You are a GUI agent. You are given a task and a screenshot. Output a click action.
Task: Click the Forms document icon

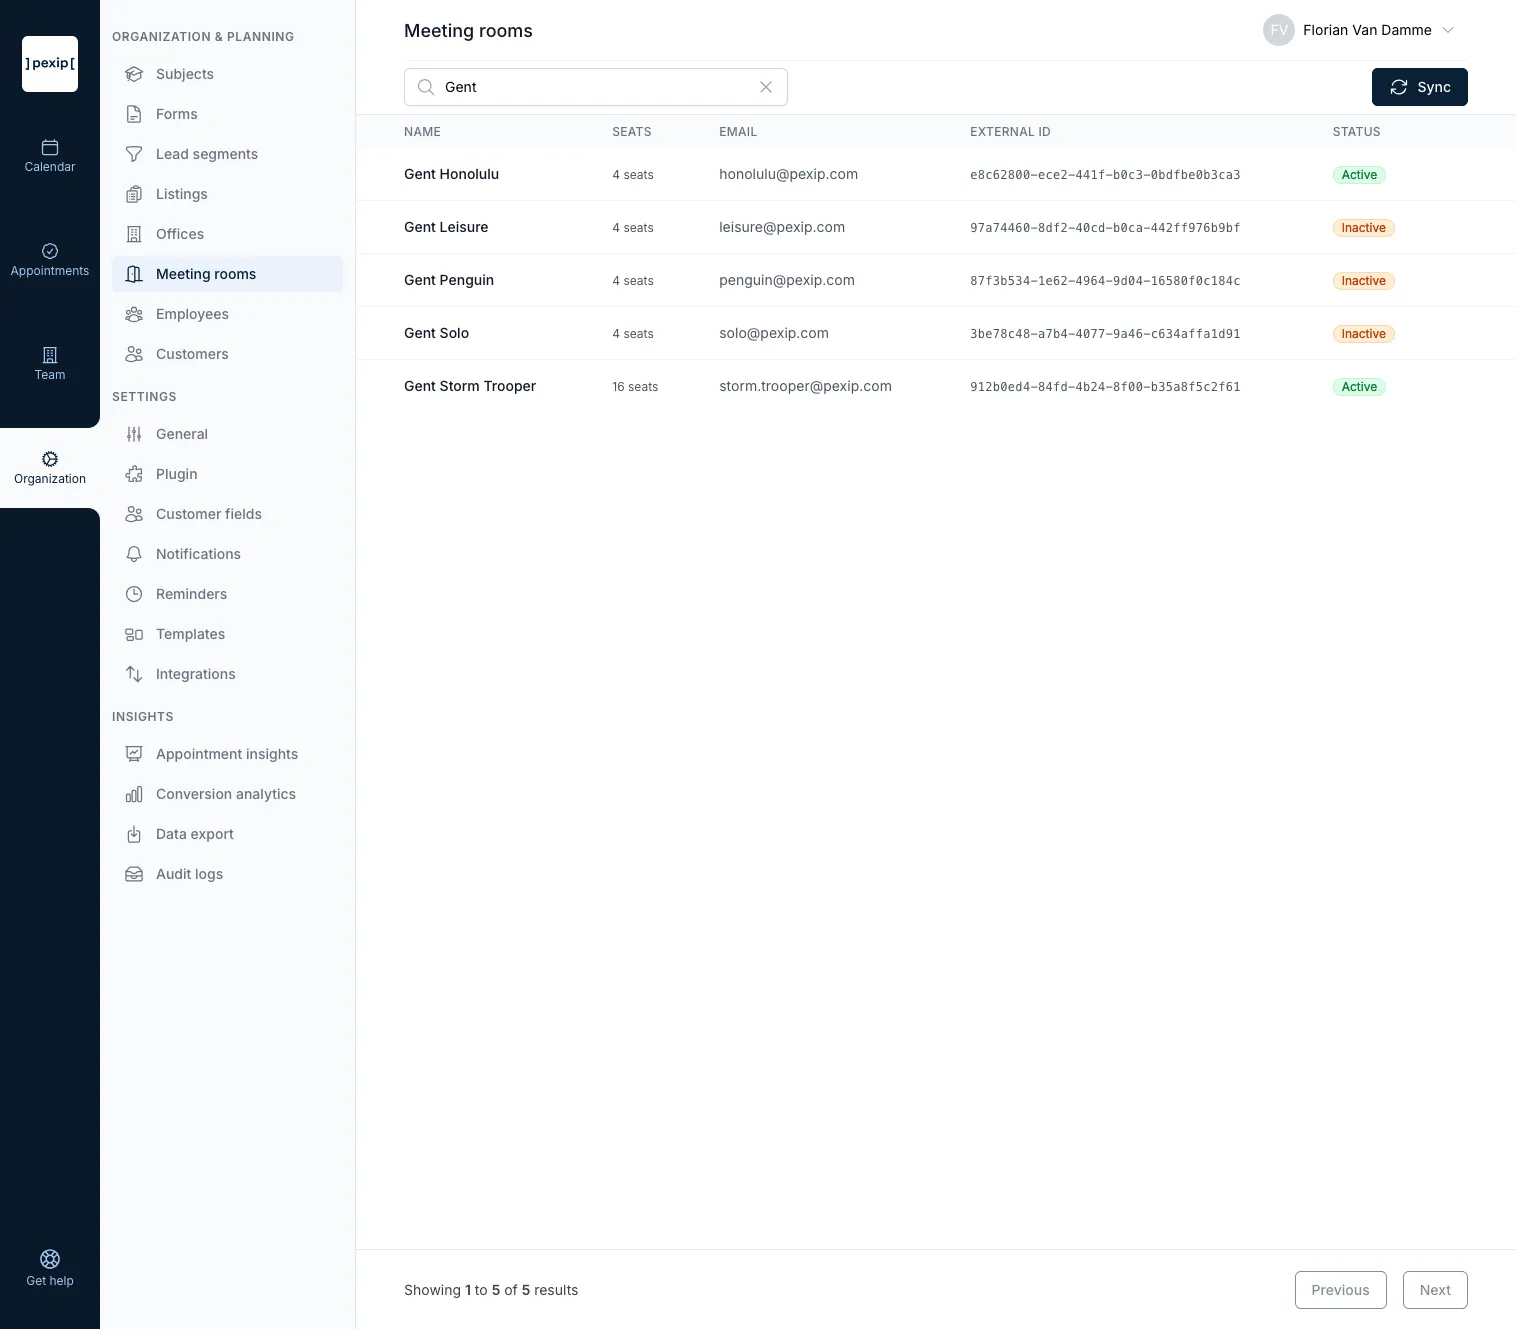click(x=134, y=114)
